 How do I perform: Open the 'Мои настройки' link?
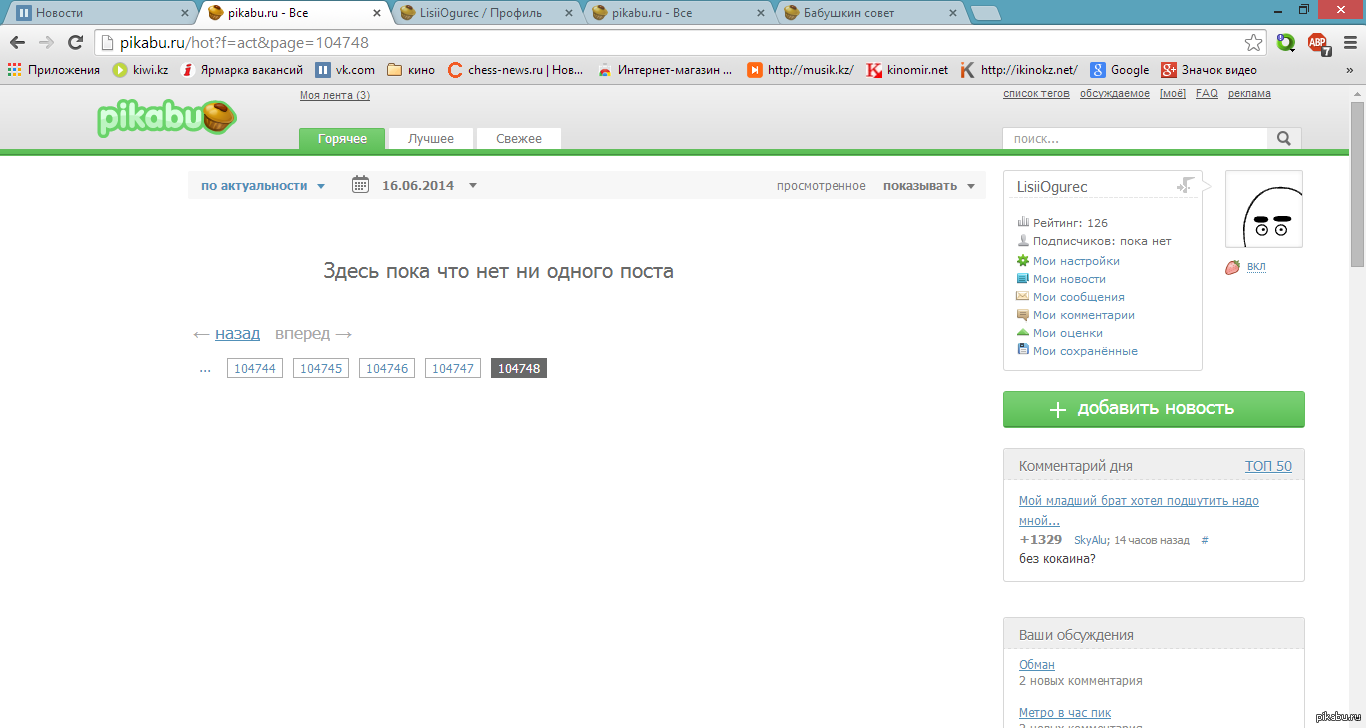click(x=1076, y=261)
